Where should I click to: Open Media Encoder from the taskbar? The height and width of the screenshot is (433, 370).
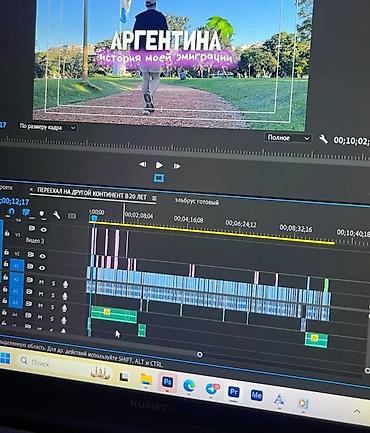click(x=256, y=395)
